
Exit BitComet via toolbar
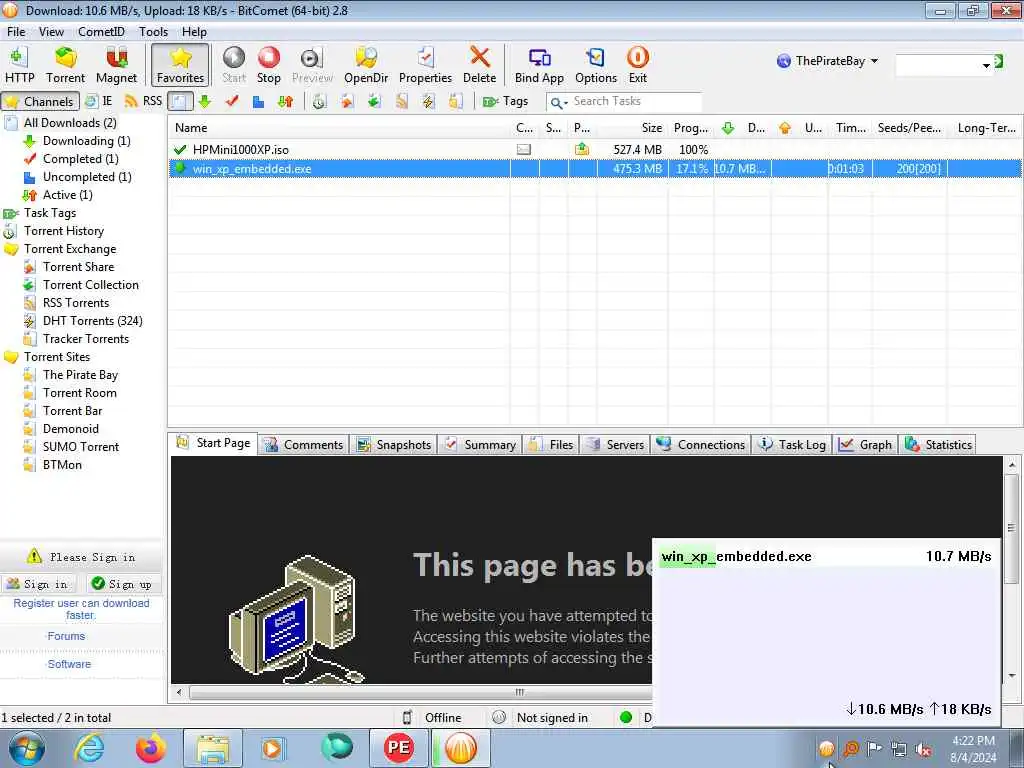coord(637,65)
